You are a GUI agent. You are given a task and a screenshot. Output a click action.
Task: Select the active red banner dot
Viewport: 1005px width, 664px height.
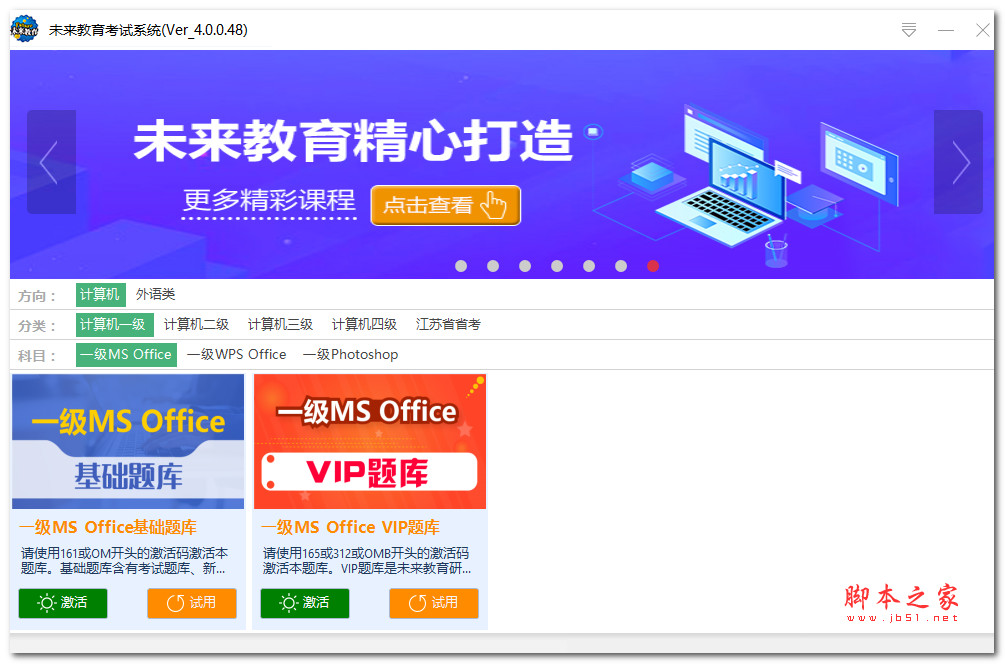pyautogui.click(x=653, y=266)
